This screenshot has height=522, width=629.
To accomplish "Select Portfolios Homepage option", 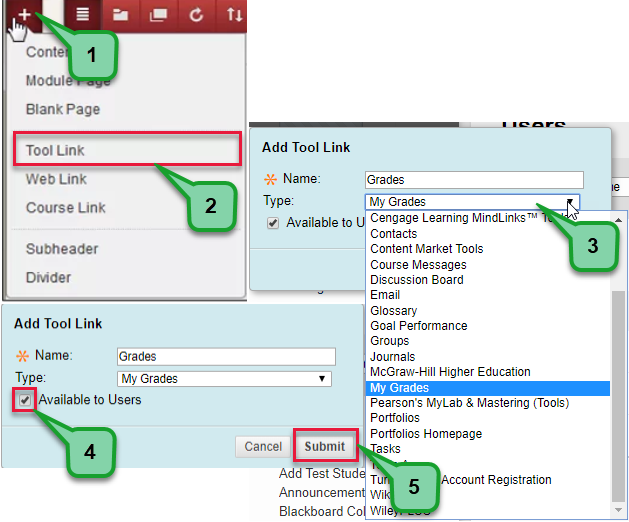I will point(426,433).
